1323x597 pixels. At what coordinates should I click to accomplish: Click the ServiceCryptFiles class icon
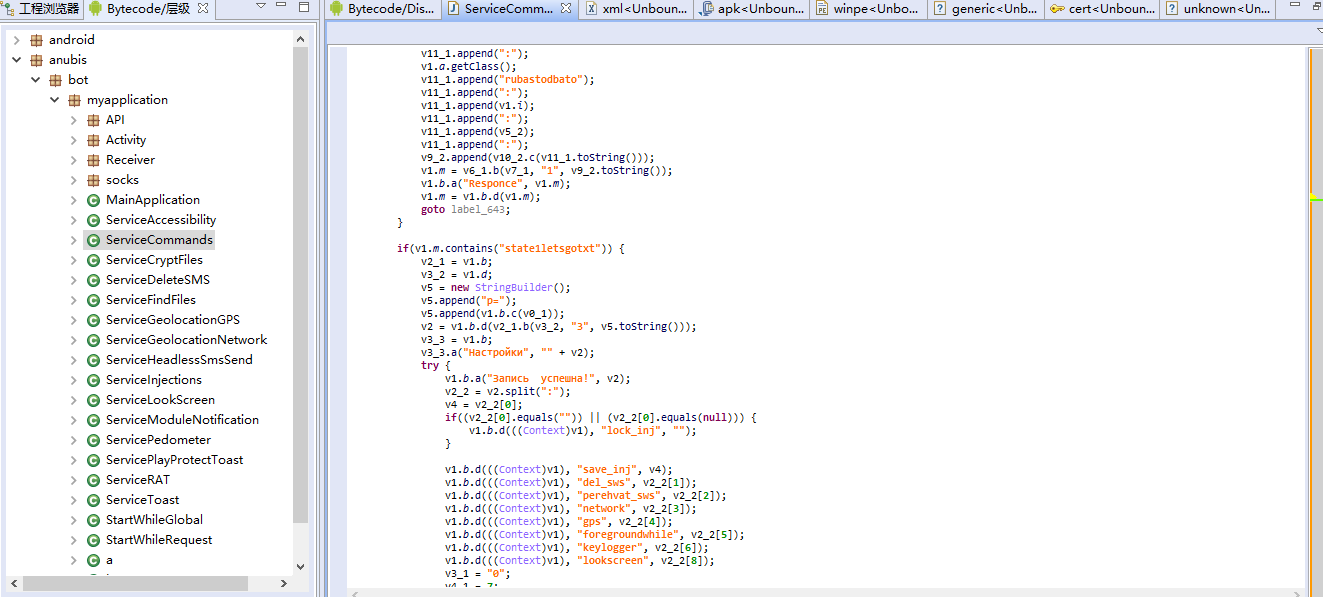click(94, 260)
